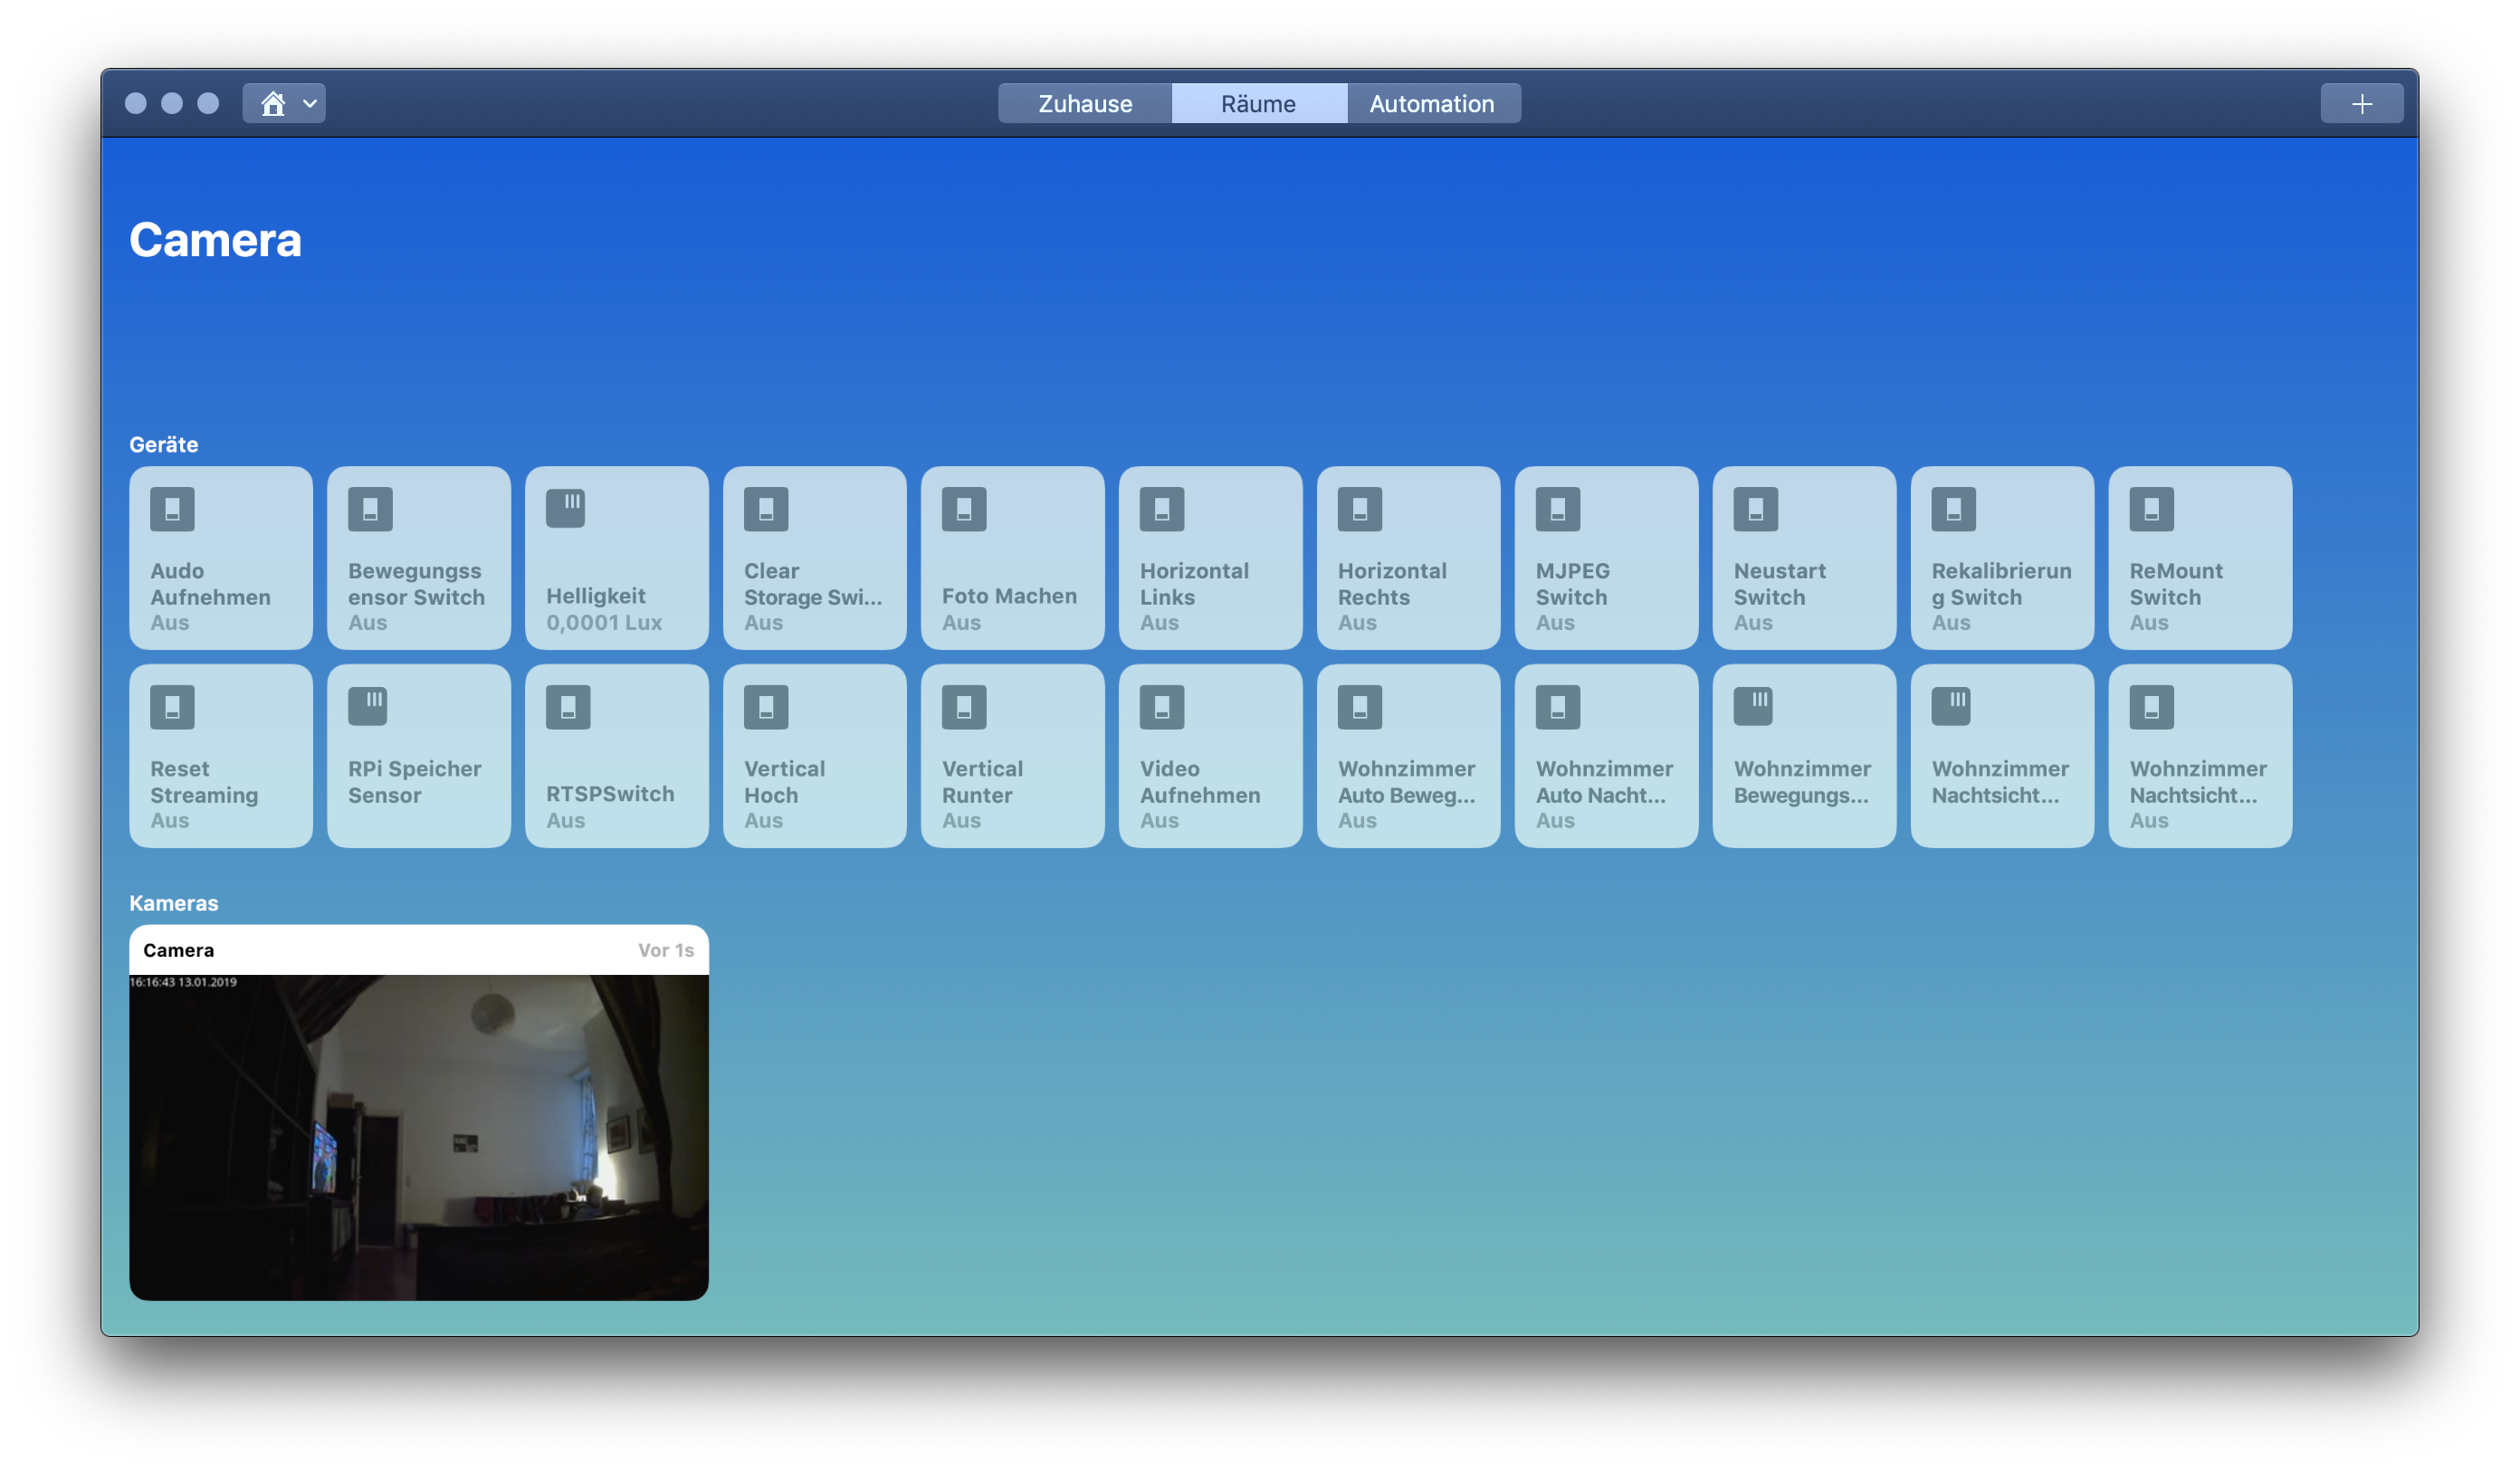This screenshot has height=1470, width=2520.
Task: Click the RTSPSwitch tile icon
Action: click(568, 707)
